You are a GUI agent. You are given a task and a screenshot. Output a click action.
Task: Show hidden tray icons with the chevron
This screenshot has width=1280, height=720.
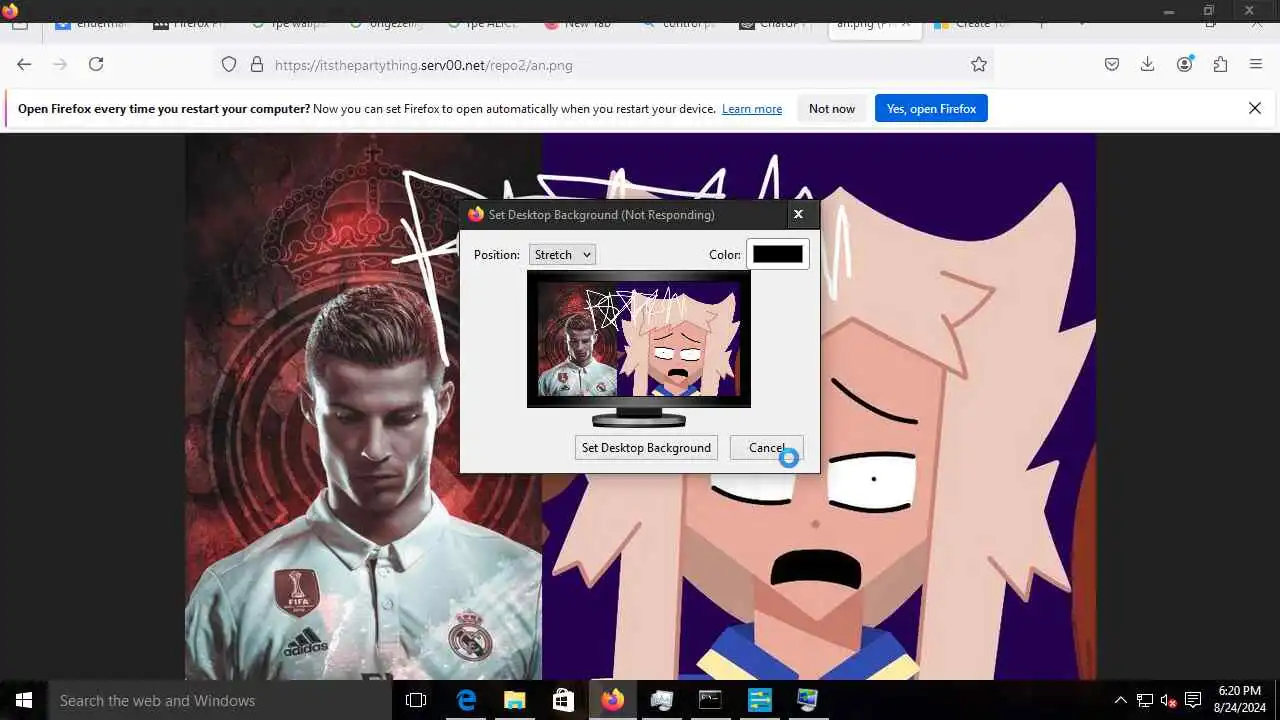click(x=1120, y=700)
